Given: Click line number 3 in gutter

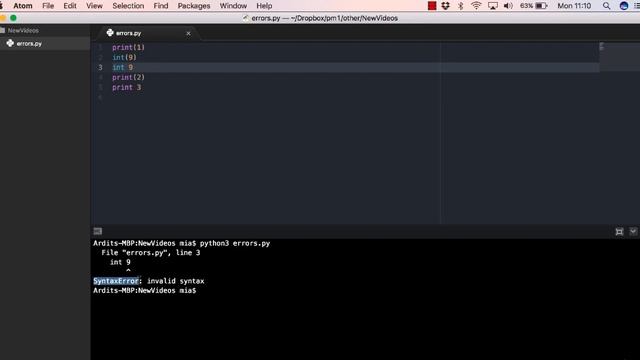Looking at the screenshot, I should (100, 67).
